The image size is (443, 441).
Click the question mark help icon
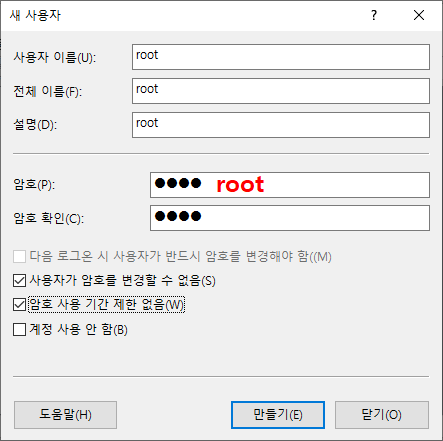pos(374,15)
